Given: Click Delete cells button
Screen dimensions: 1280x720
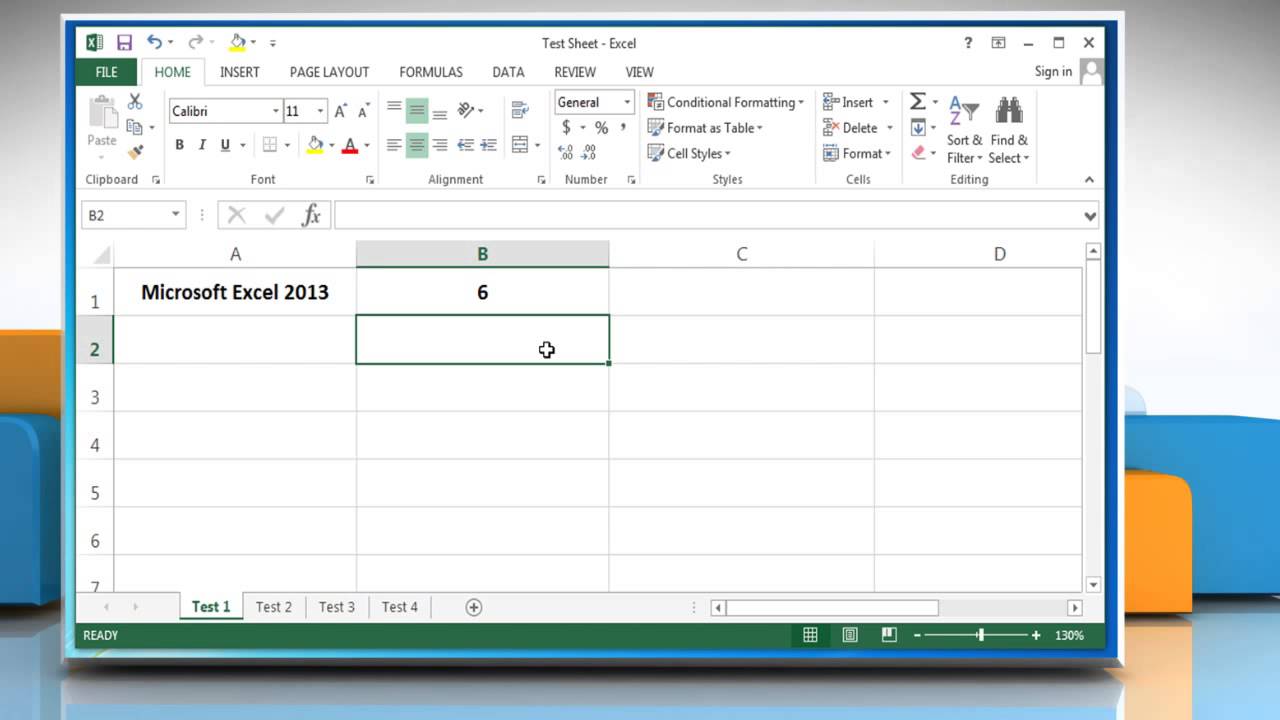Looking at the screenshot, I should click(850, 128).
